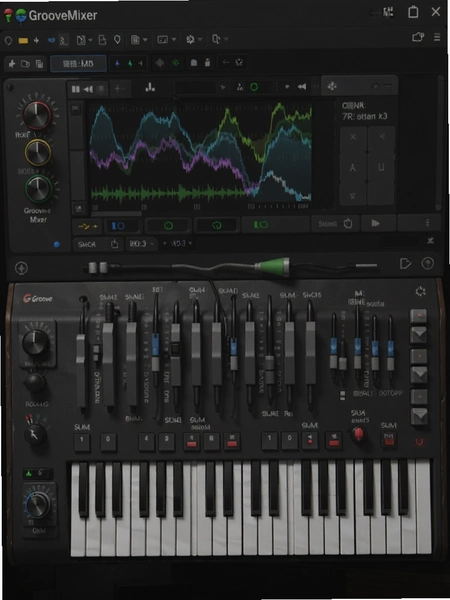
Task: Click the red-ringed knob at top left
Action: pyautogui.click(x=37, y=115)
